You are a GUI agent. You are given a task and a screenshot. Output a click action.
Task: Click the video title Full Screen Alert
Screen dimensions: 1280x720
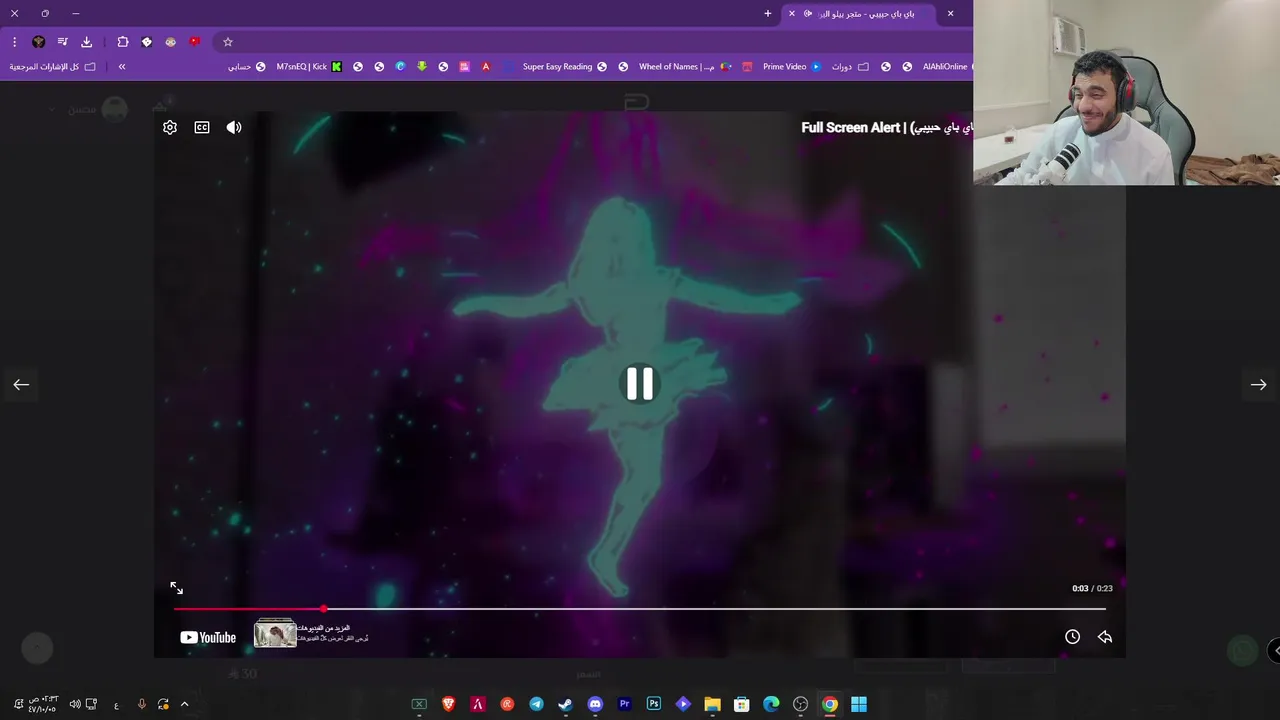tap(887, 127)
